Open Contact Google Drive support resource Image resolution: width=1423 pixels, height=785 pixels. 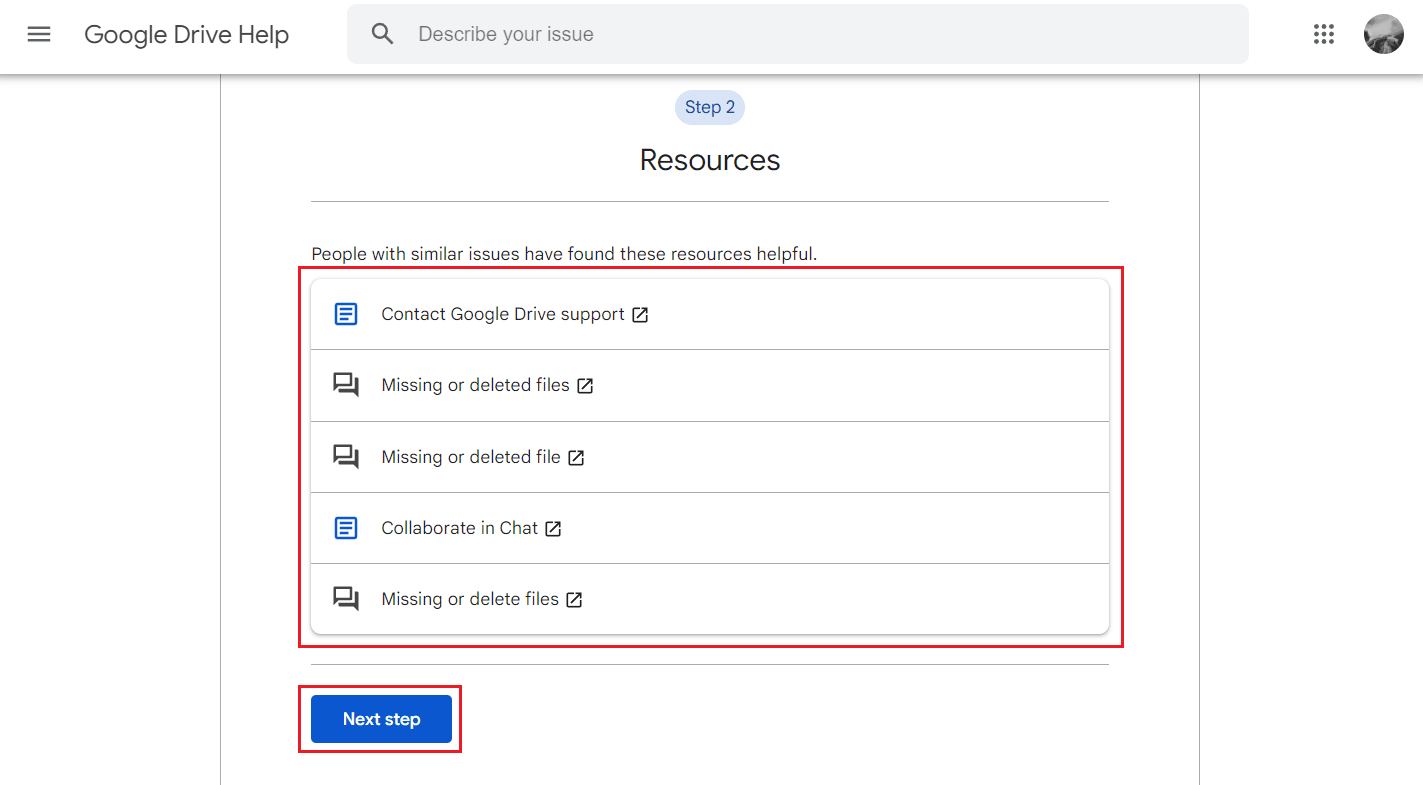pos(502,314)
